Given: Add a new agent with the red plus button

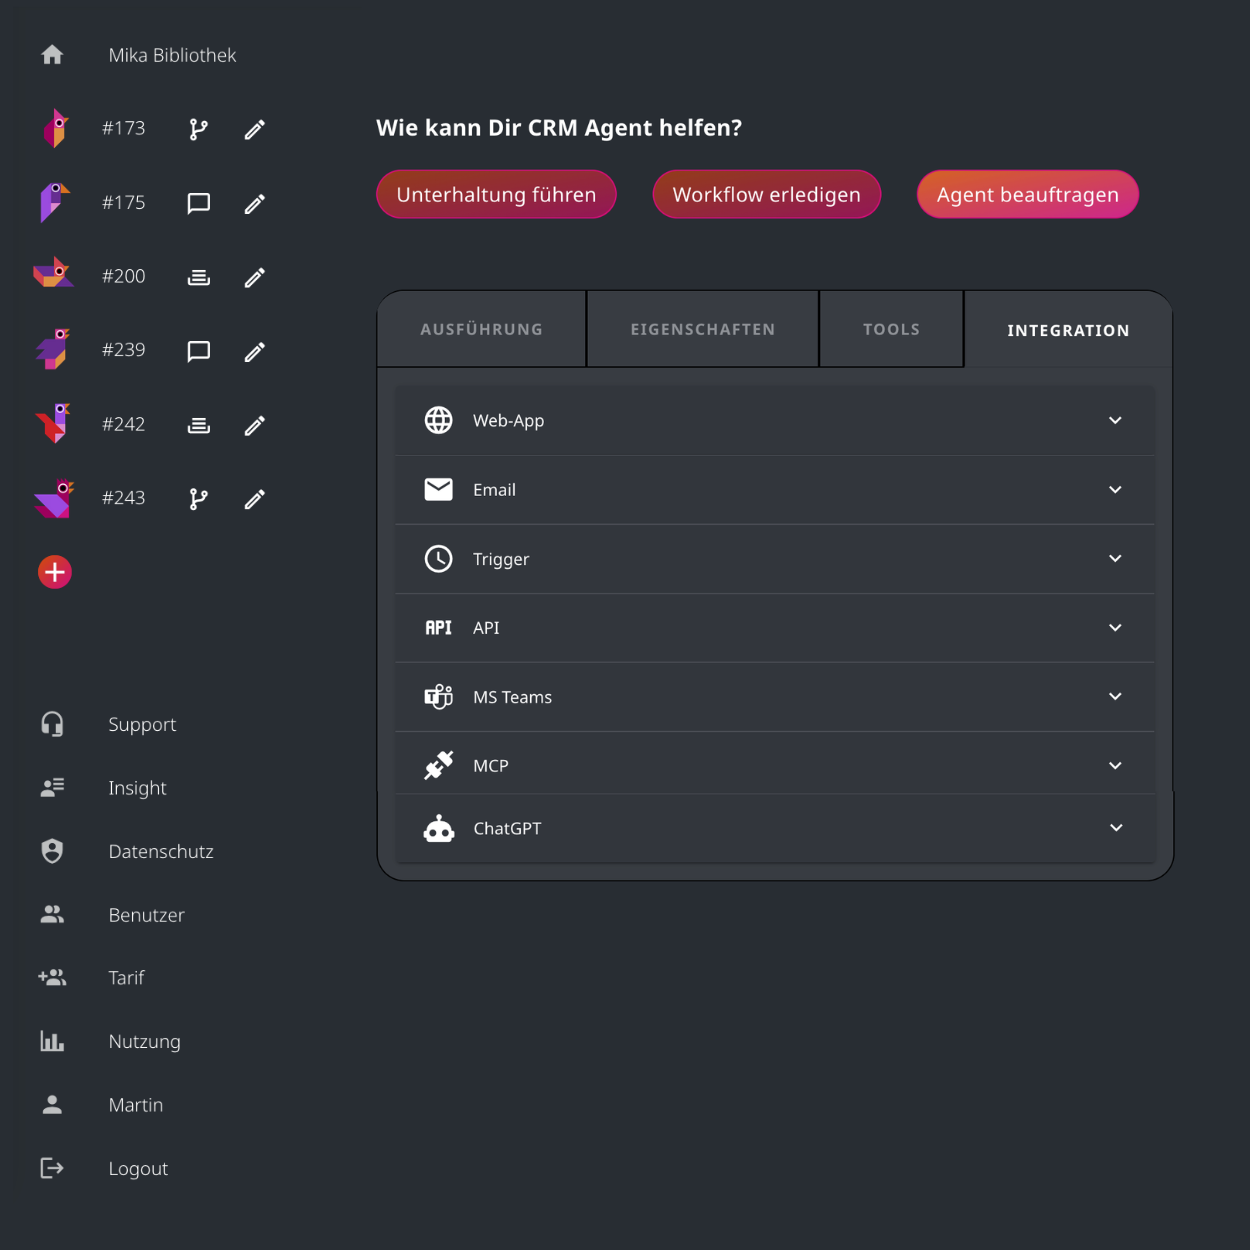Looking at the screenshot, I should pyautogui.click(x=55, y=572).
